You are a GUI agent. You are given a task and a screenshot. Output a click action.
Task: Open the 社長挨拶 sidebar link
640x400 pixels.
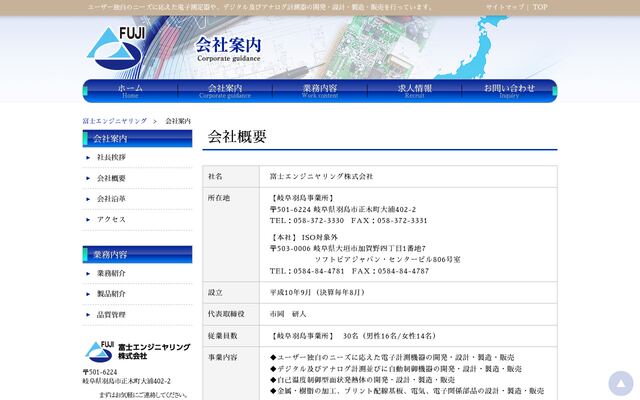111,158
